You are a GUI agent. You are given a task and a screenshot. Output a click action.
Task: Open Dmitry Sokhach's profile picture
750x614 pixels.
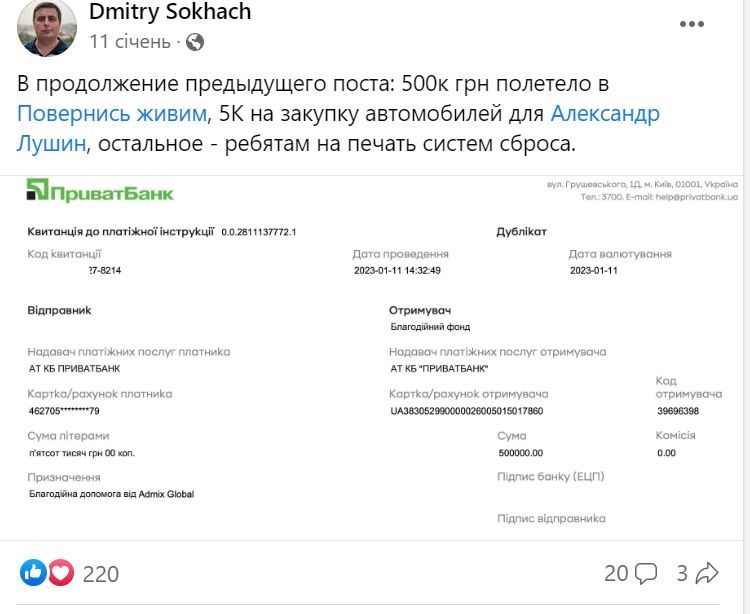46,27
